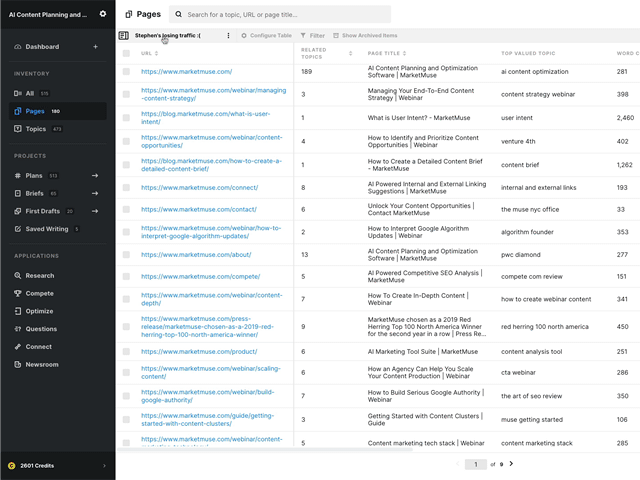Expand the credits panel chevron
Image resolution: width=640 pixels, height=480 pixels.
click(x=104, y=465)
